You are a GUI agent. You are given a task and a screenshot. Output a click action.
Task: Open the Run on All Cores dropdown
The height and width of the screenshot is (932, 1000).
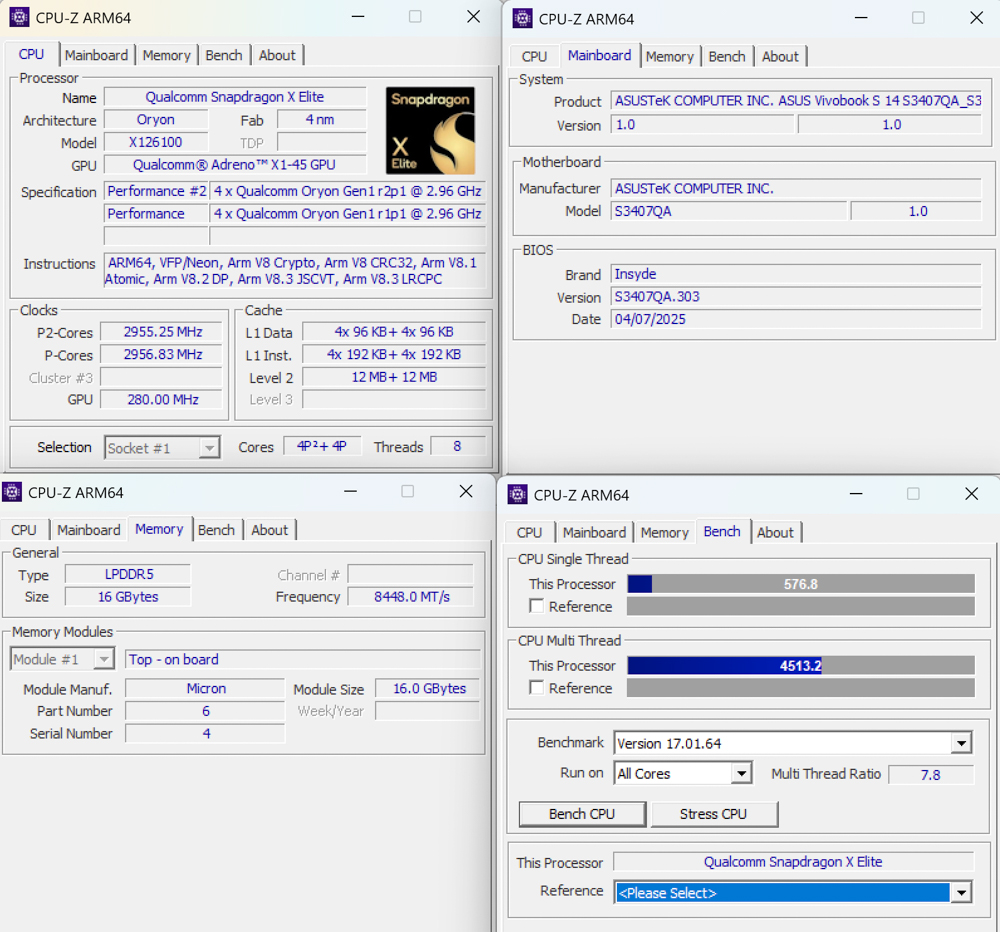pos(683,774)
